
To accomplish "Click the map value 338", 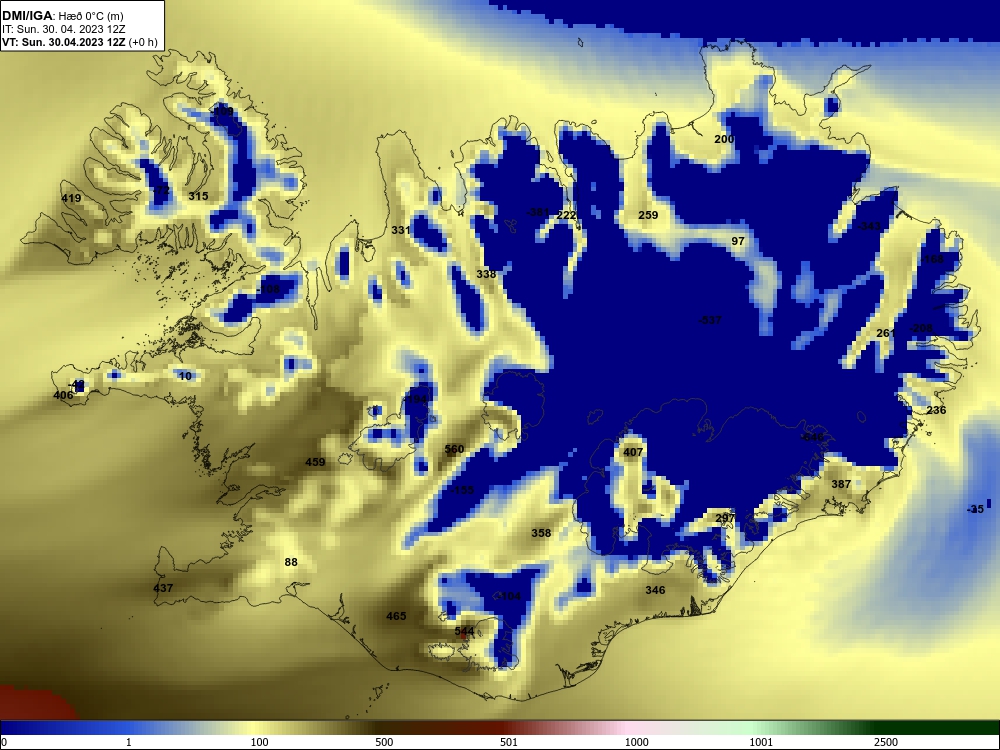I will click(x=486, y=274).
